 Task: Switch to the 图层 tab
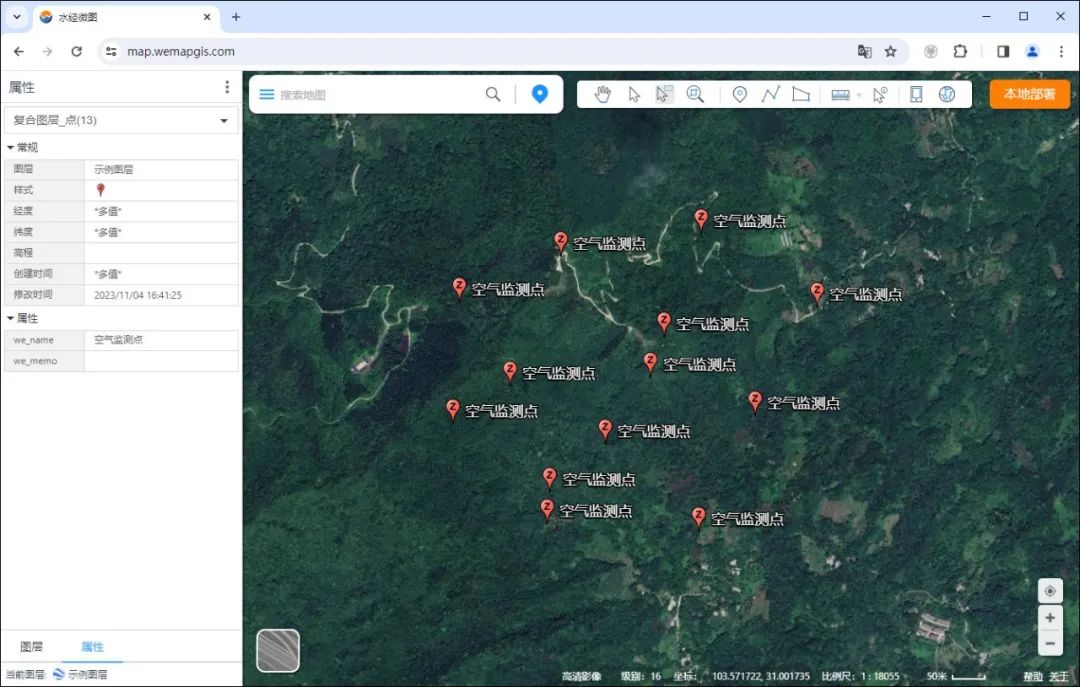[31, 647]
